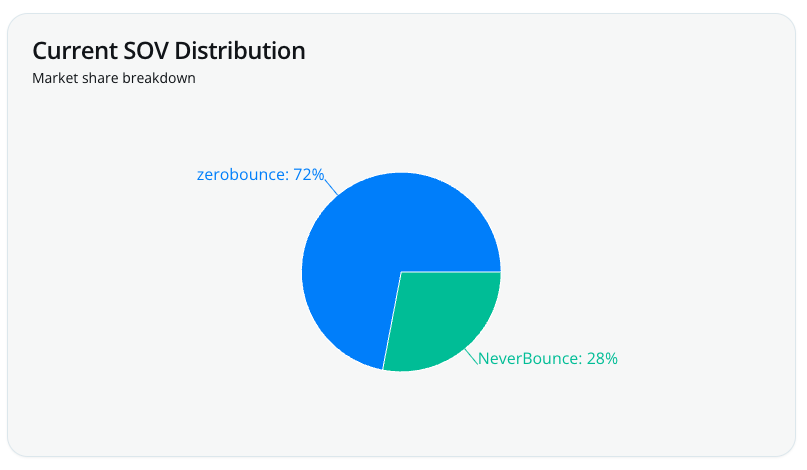
Task: Click the 'Current SOV Distribution' heading
Action: click(x=169, y=50)
